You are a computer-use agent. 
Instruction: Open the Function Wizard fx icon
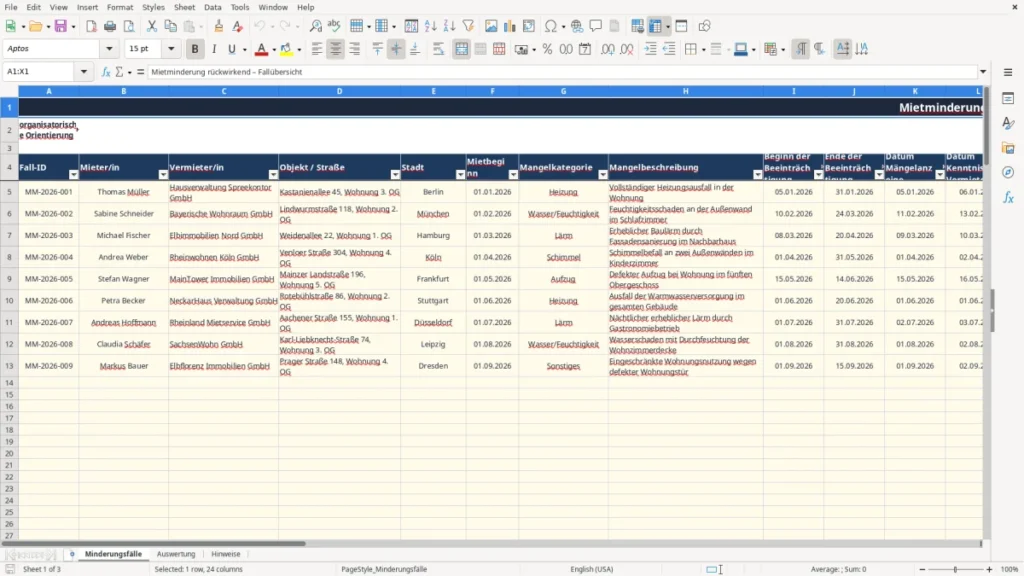(106, 72)
